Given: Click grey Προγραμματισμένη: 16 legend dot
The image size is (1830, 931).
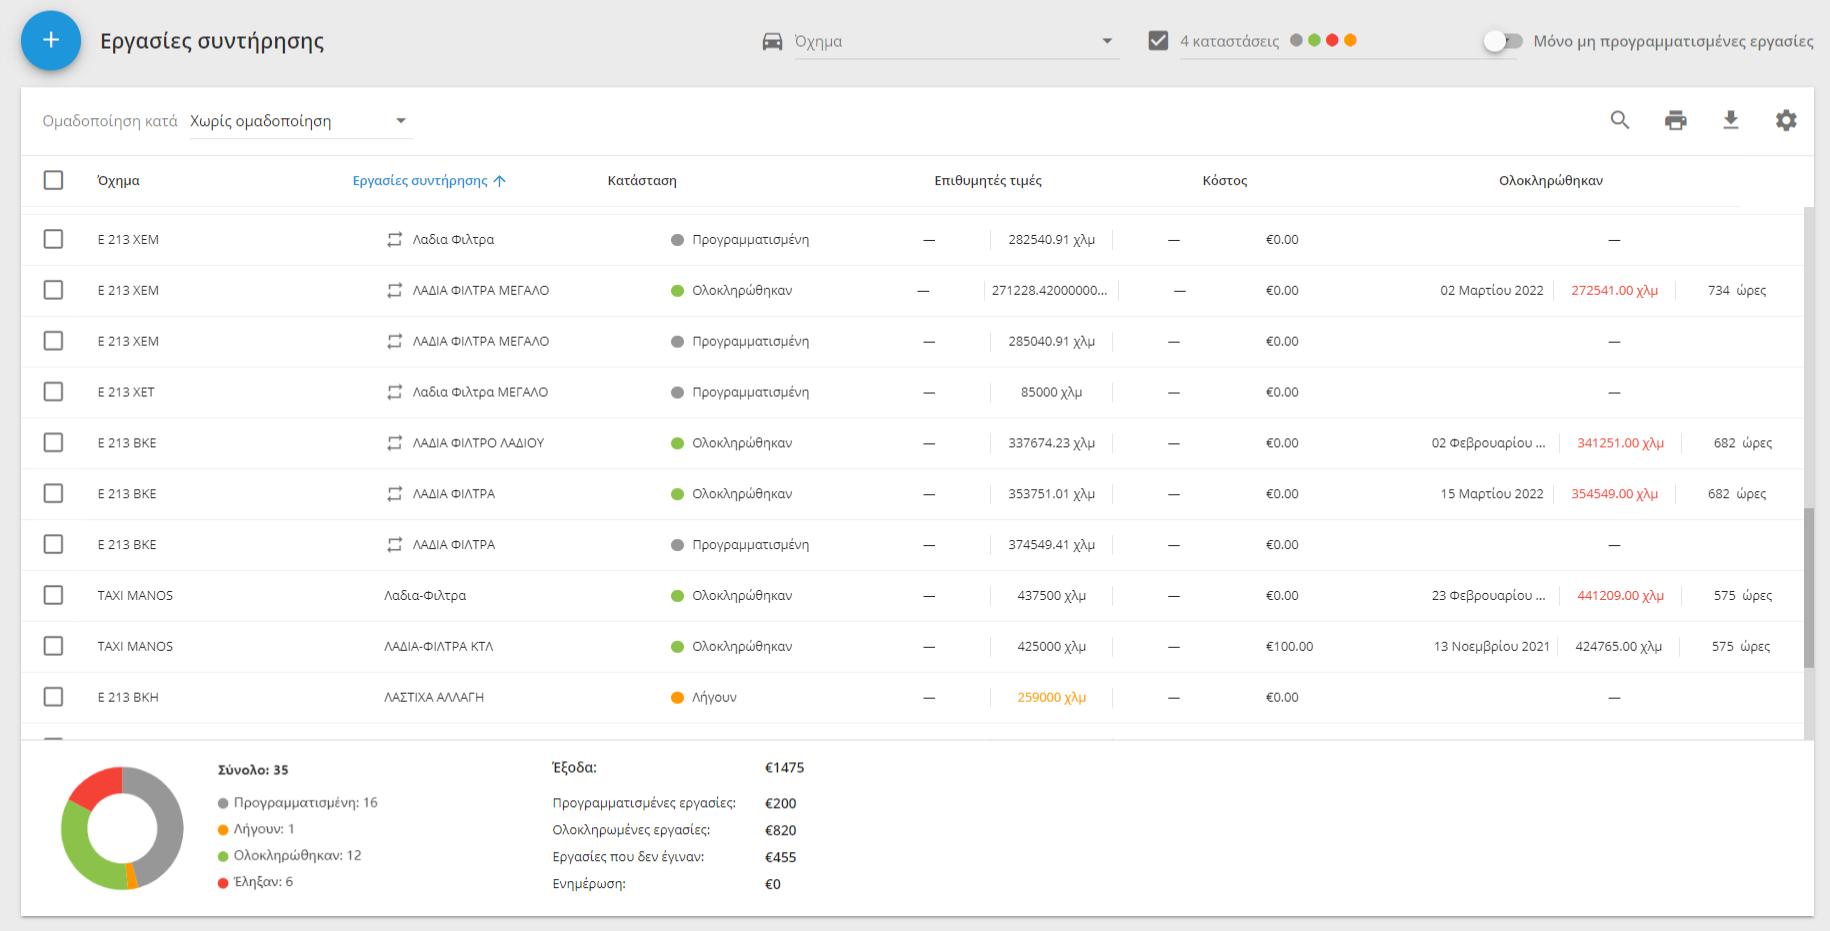Looking at the screenshot, I should tap(223, 803).
